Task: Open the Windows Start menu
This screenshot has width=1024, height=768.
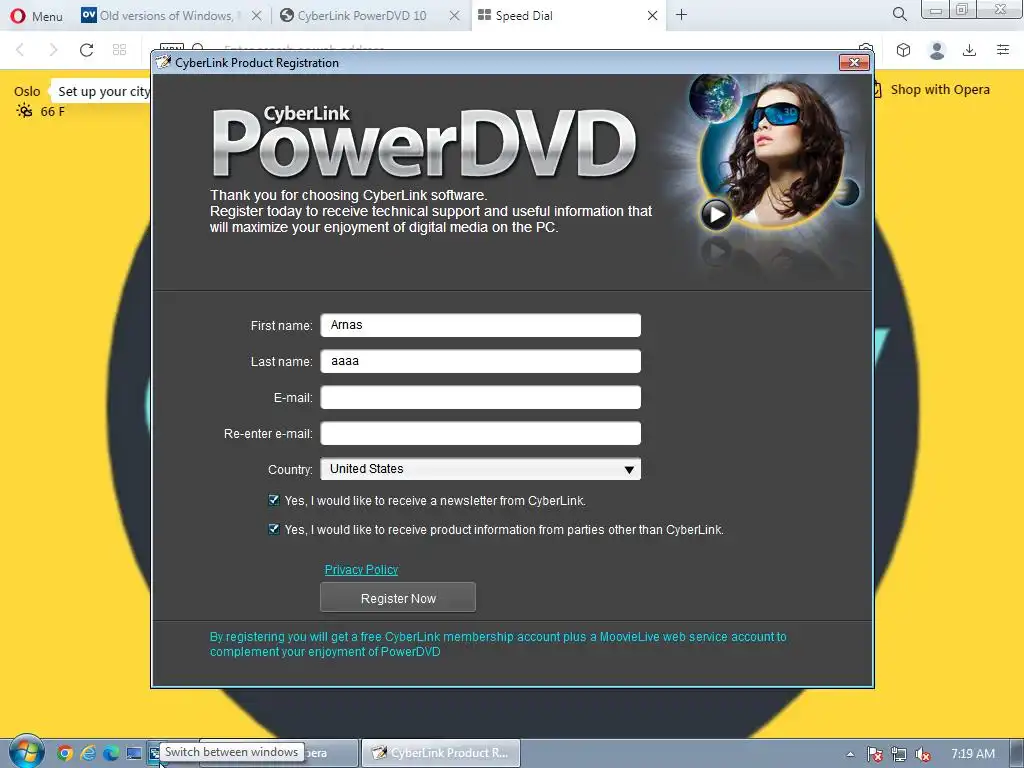Action: pyautogui.click(x=26, y=752)
